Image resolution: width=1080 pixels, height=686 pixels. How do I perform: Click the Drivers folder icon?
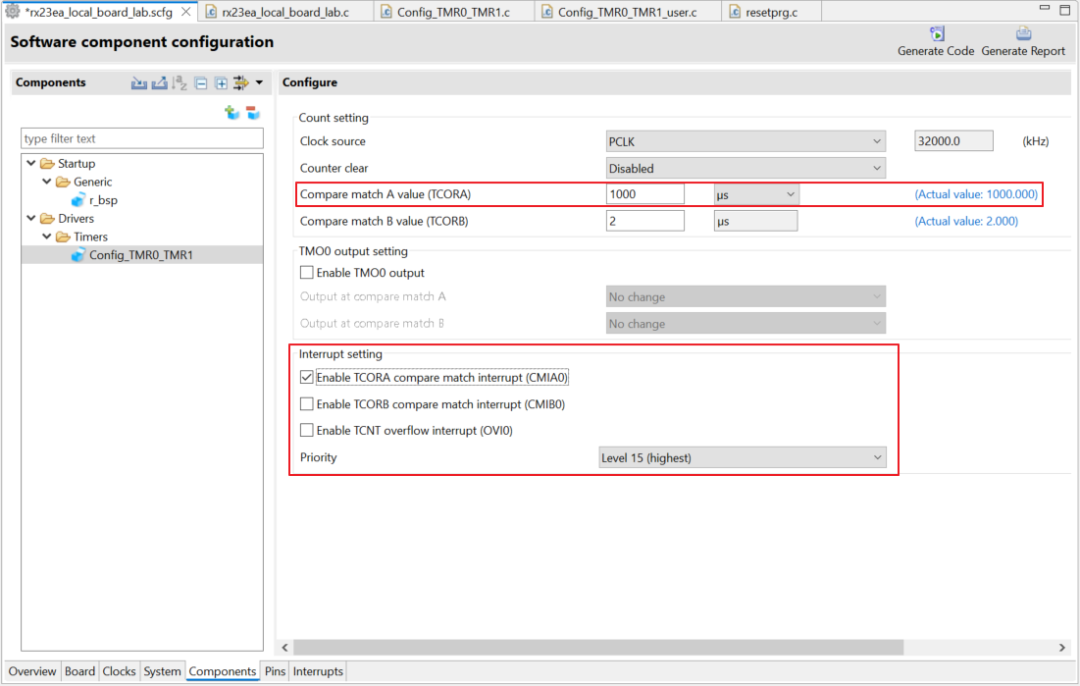48,218
